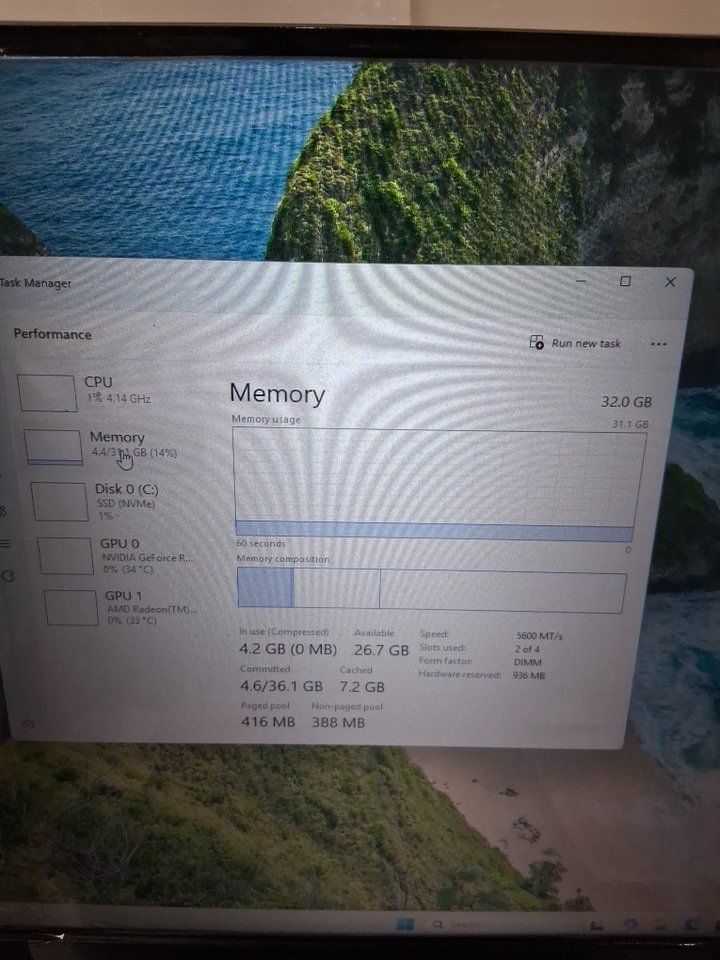
Task: Maximize the Task Manager window
Action: coord(625,281)
